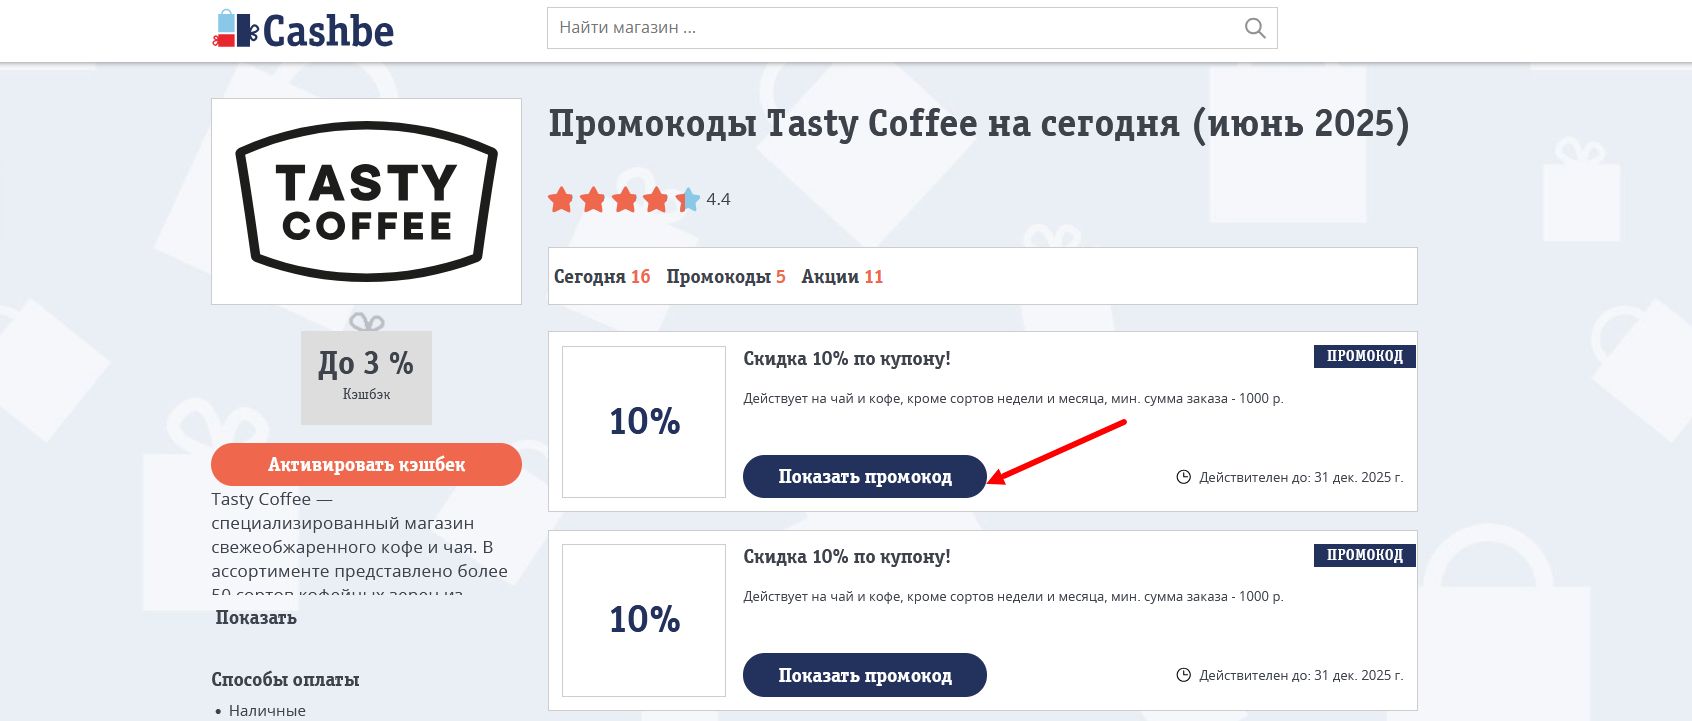Click clock icon in second coupon
The image size is (1692, 721).
1184,675
